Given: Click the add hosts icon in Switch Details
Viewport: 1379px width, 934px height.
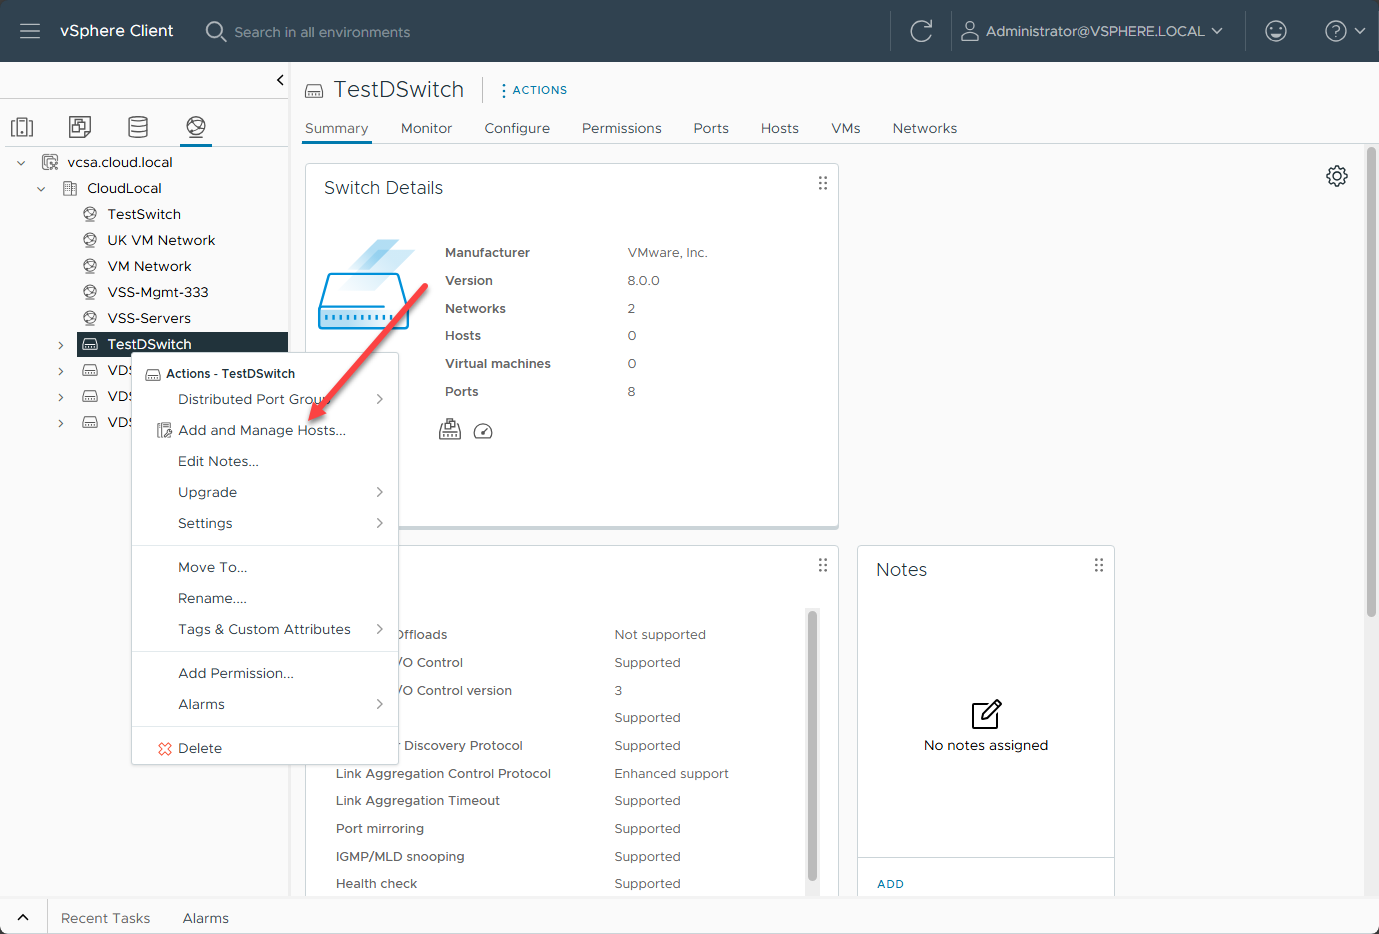Looking at the screenshot, I should tap(450, 430).
